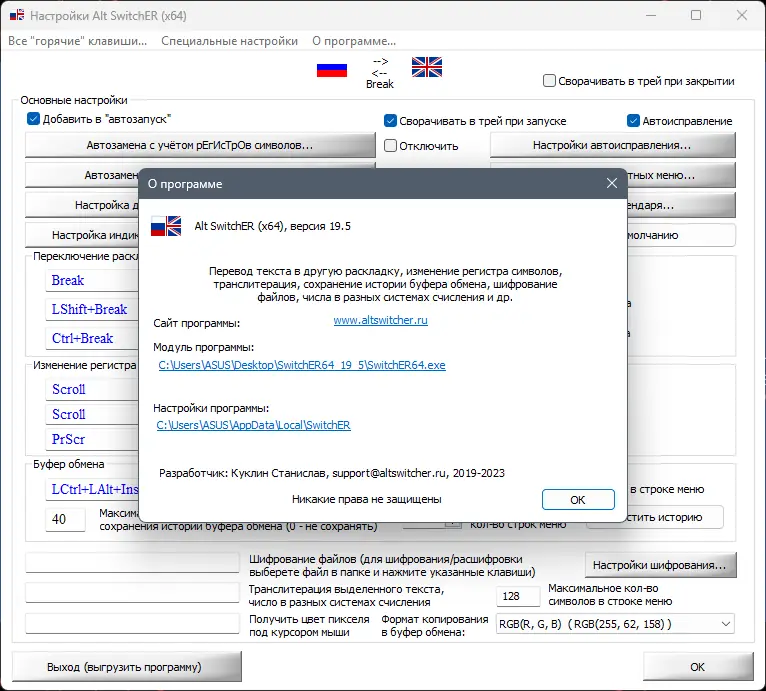Click empty hotkey field for Получить цвет пикселя
This screenshot has width=766, height=691.
point(132,624)
